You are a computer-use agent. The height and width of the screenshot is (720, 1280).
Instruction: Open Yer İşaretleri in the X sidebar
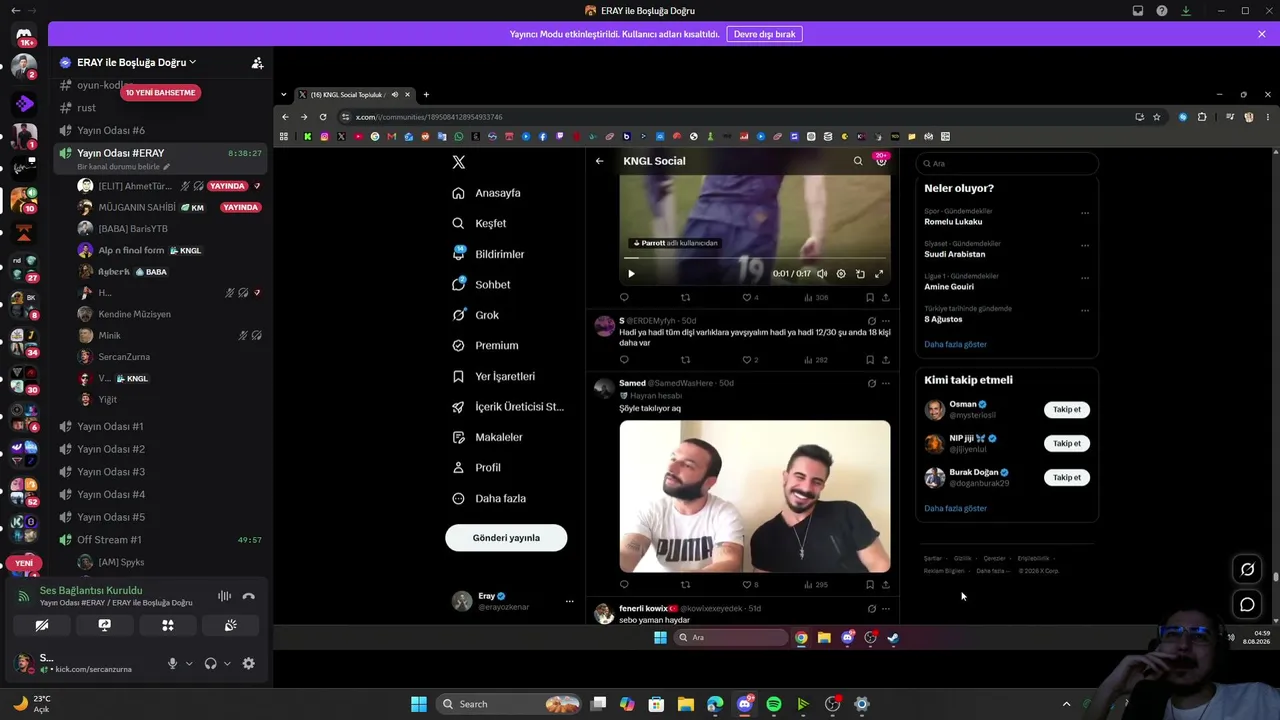pyautogui.click(x=493, y=376)
